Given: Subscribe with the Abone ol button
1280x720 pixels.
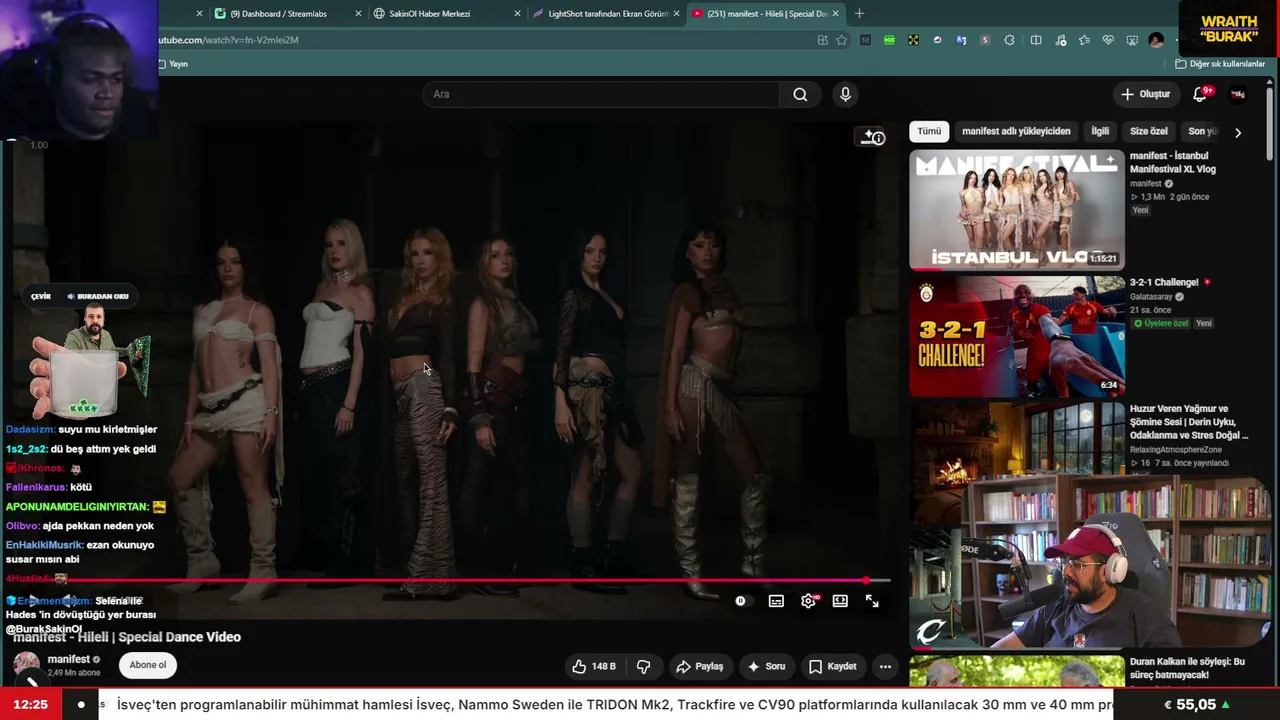Looking at the screenshot, I should 148,665.
